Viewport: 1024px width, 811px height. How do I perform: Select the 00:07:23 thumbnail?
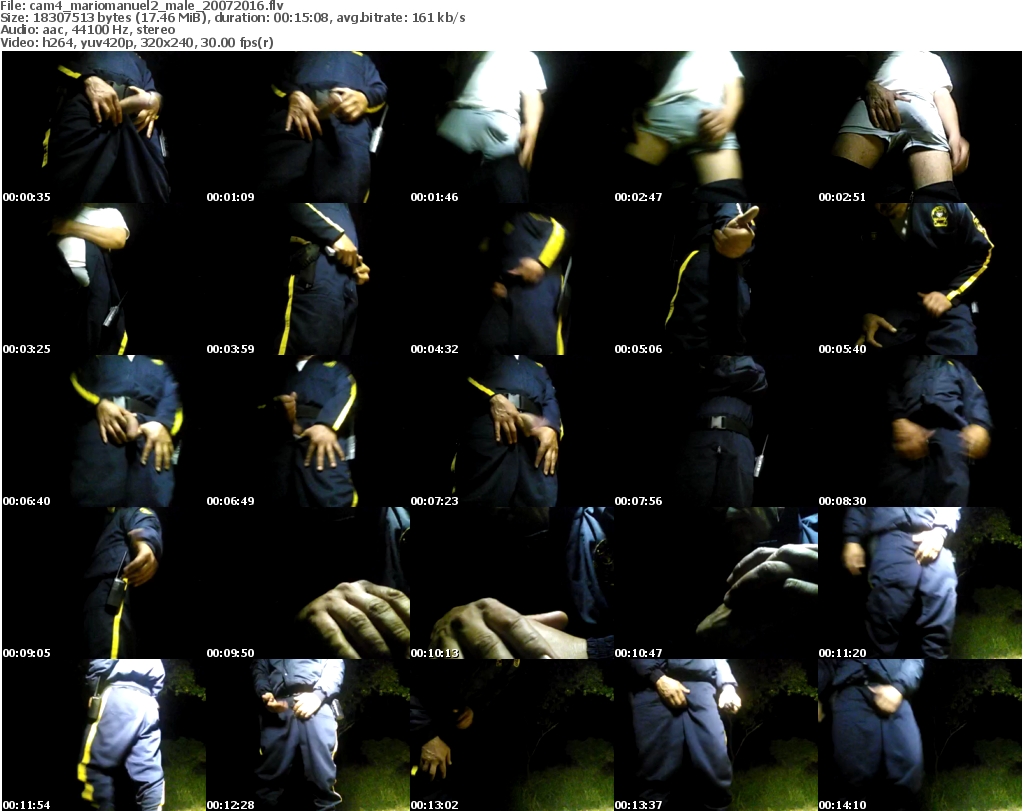click(x=511, y=432)
